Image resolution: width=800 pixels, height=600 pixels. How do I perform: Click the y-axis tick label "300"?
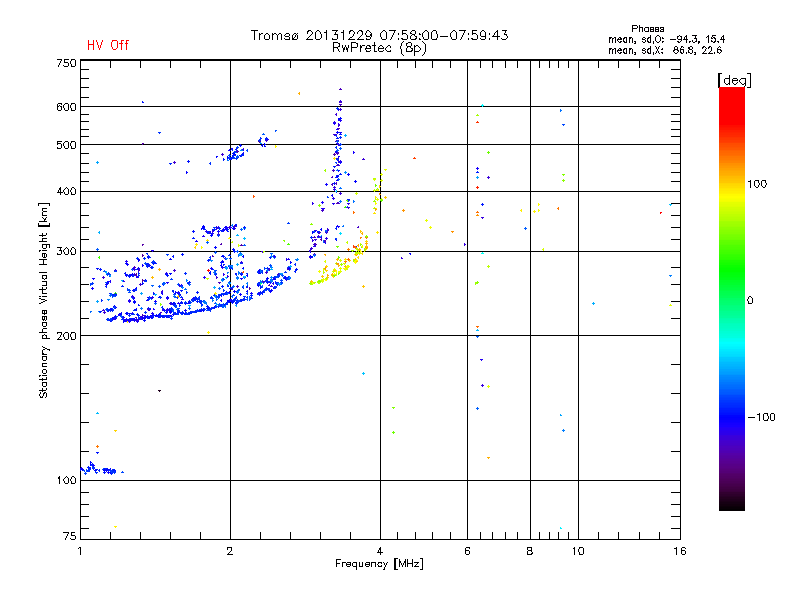coord(66,252)
